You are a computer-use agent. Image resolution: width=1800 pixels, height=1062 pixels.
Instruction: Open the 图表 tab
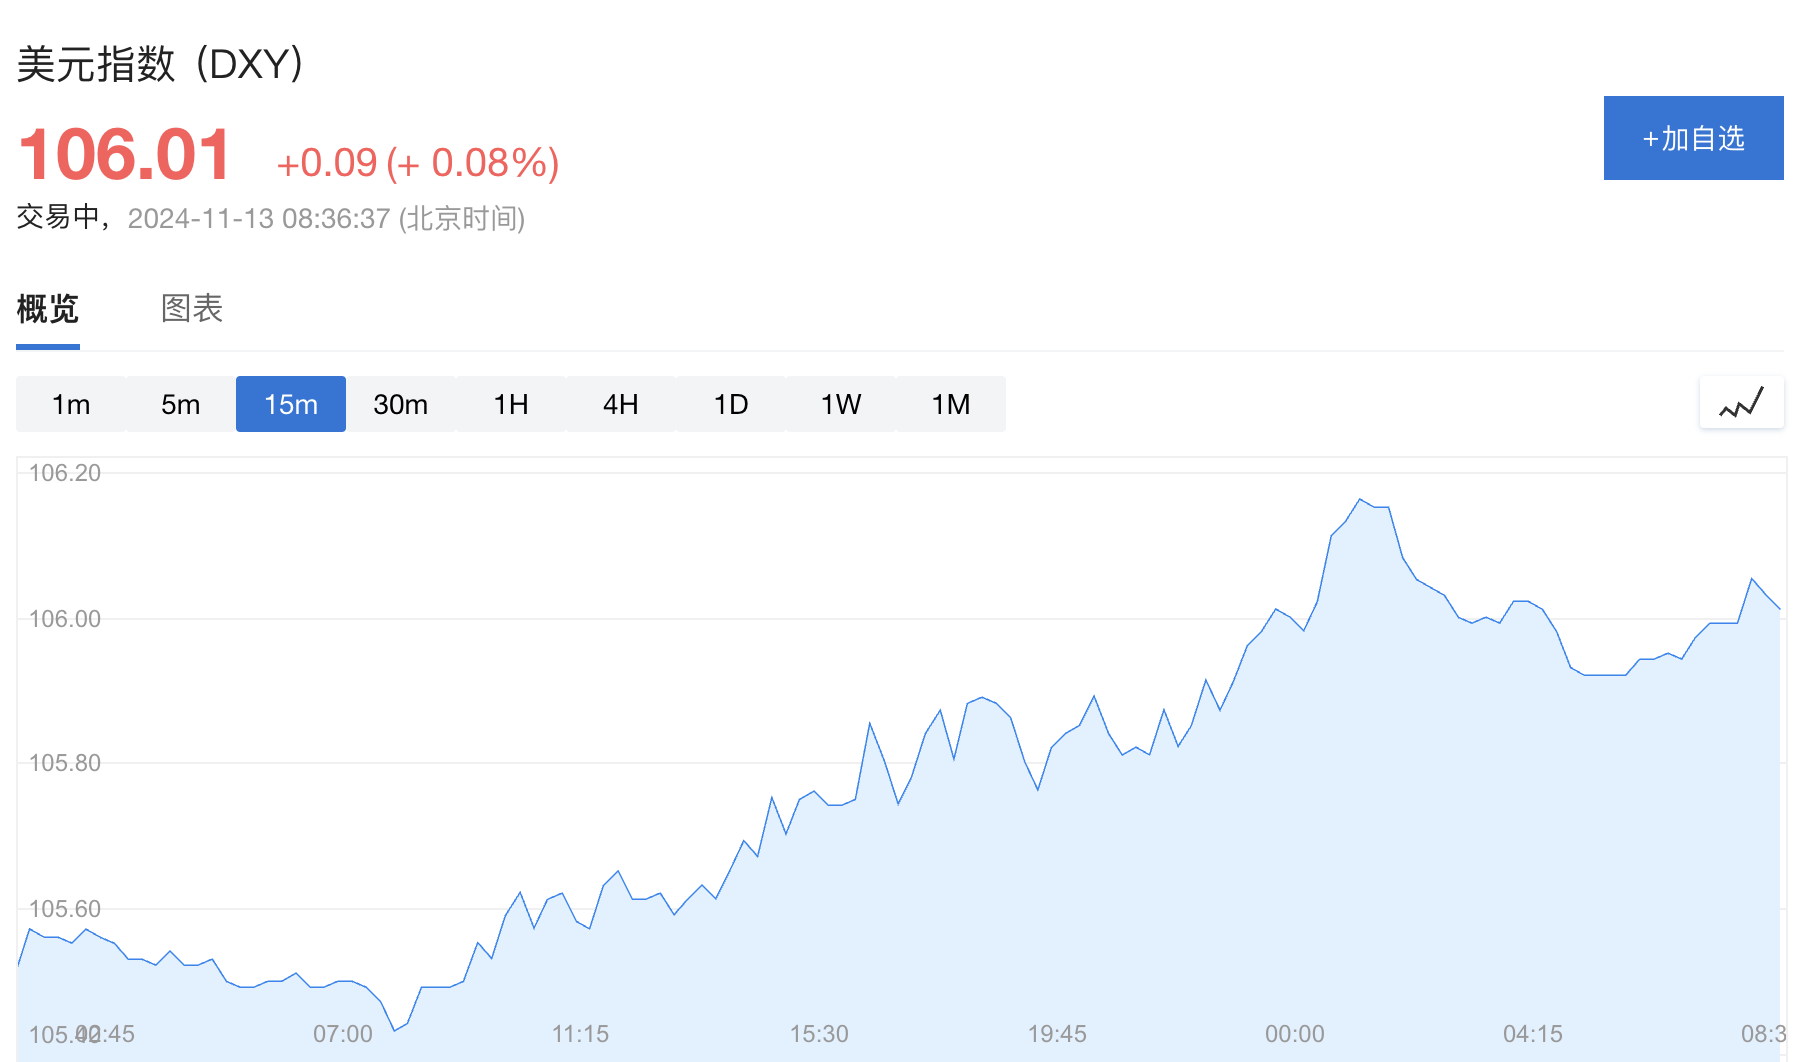pos(192,308)
